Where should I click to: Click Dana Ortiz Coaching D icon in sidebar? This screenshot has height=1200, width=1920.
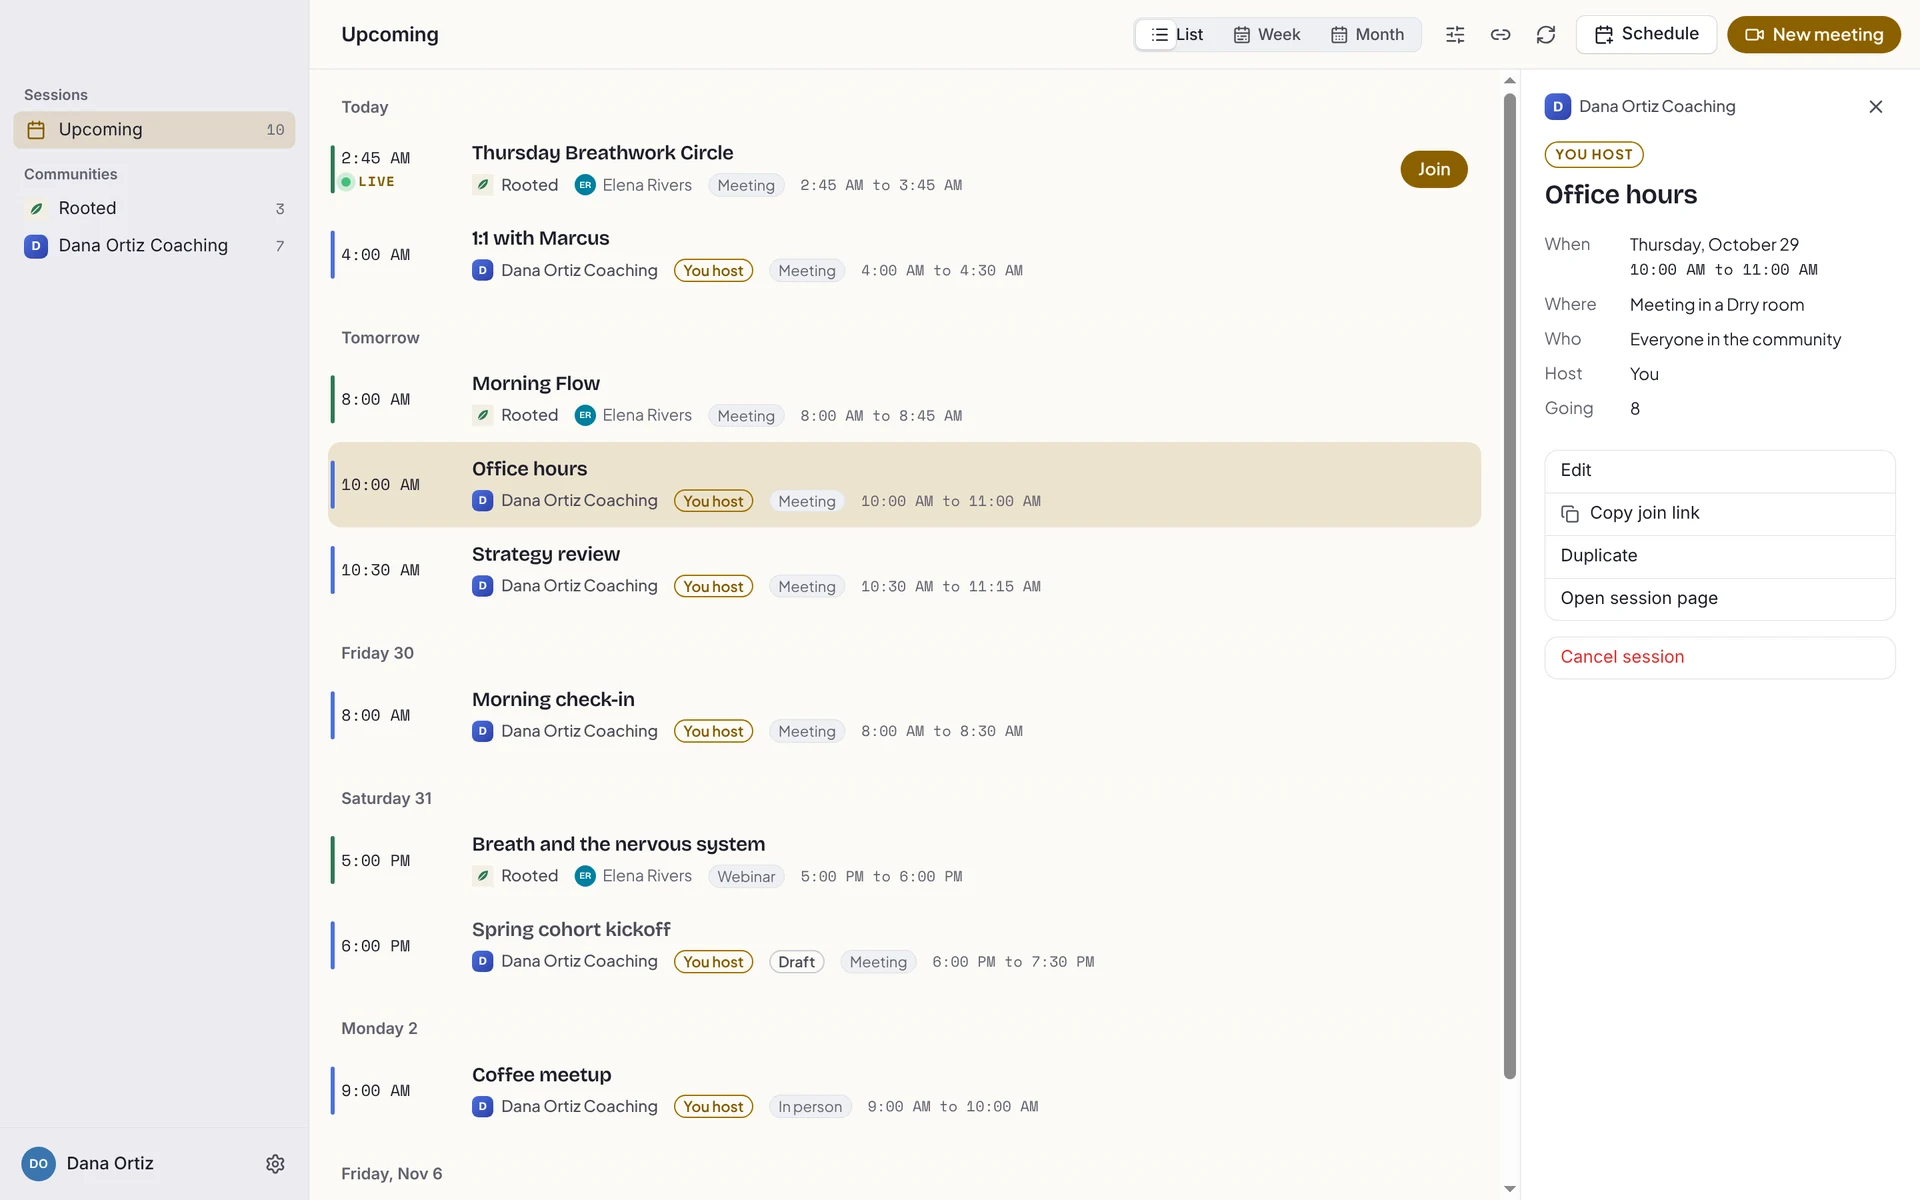point(36,246)
